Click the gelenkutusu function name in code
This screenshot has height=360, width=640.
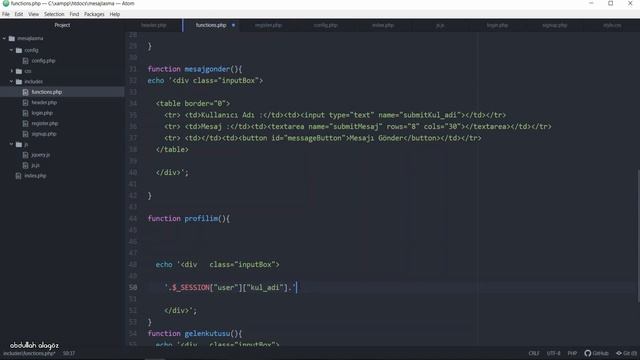pyautogui.click(x=207, y=334)
